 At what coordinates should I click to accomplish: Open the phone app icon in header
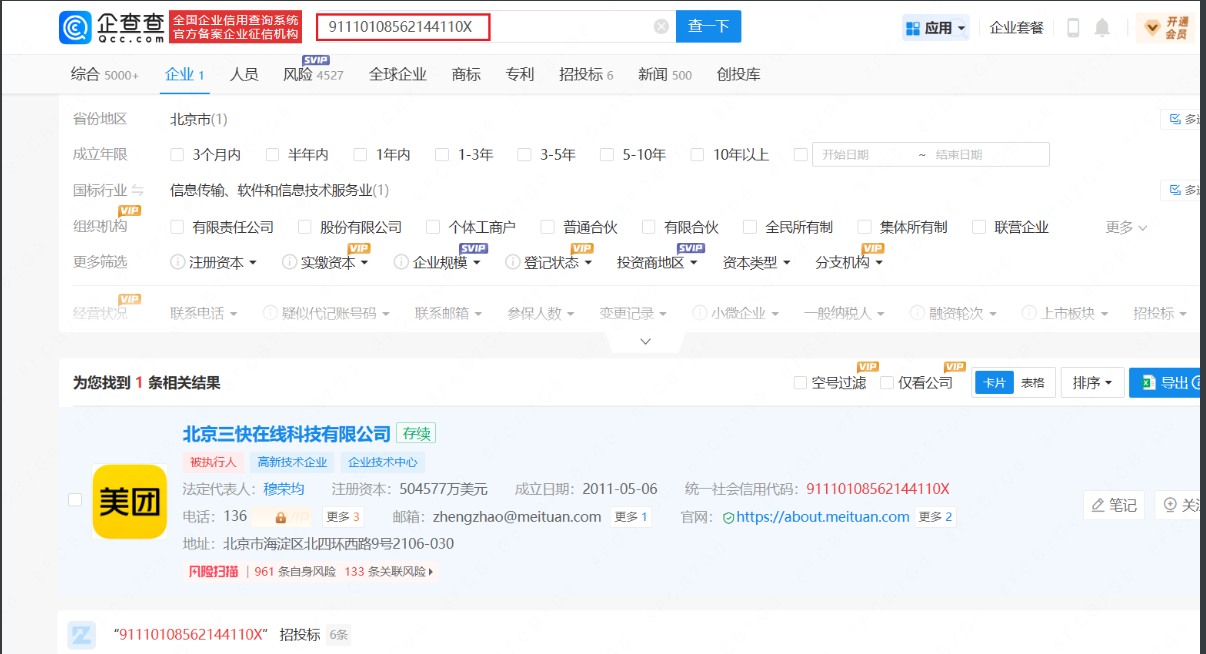coord(1073,28)
